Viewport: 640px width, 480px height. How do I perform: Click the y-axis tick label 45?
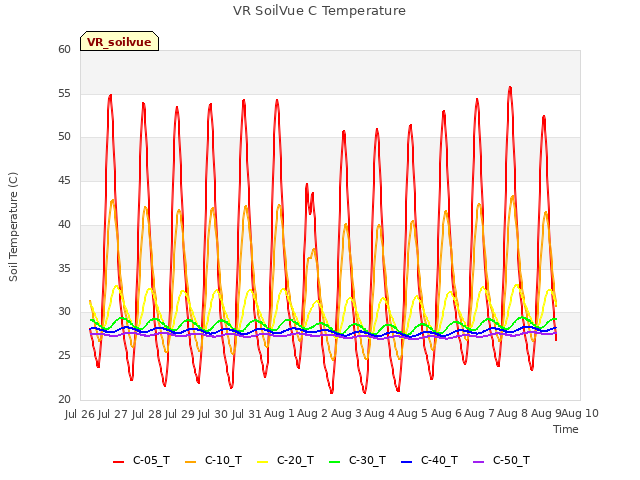coord(64,180)
